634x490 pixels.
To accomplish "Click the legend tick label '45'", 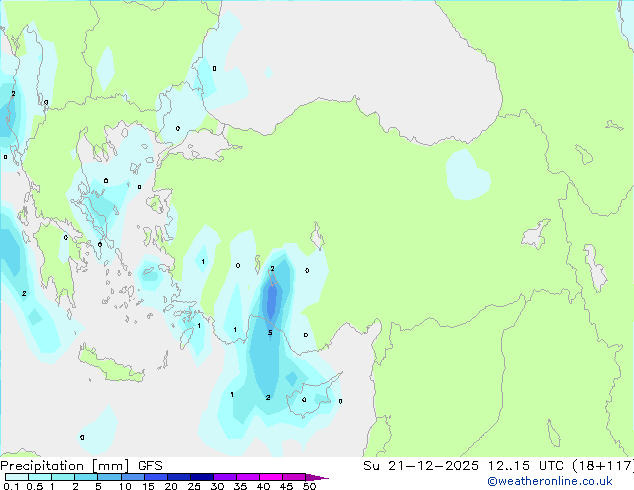I will 286,486.
